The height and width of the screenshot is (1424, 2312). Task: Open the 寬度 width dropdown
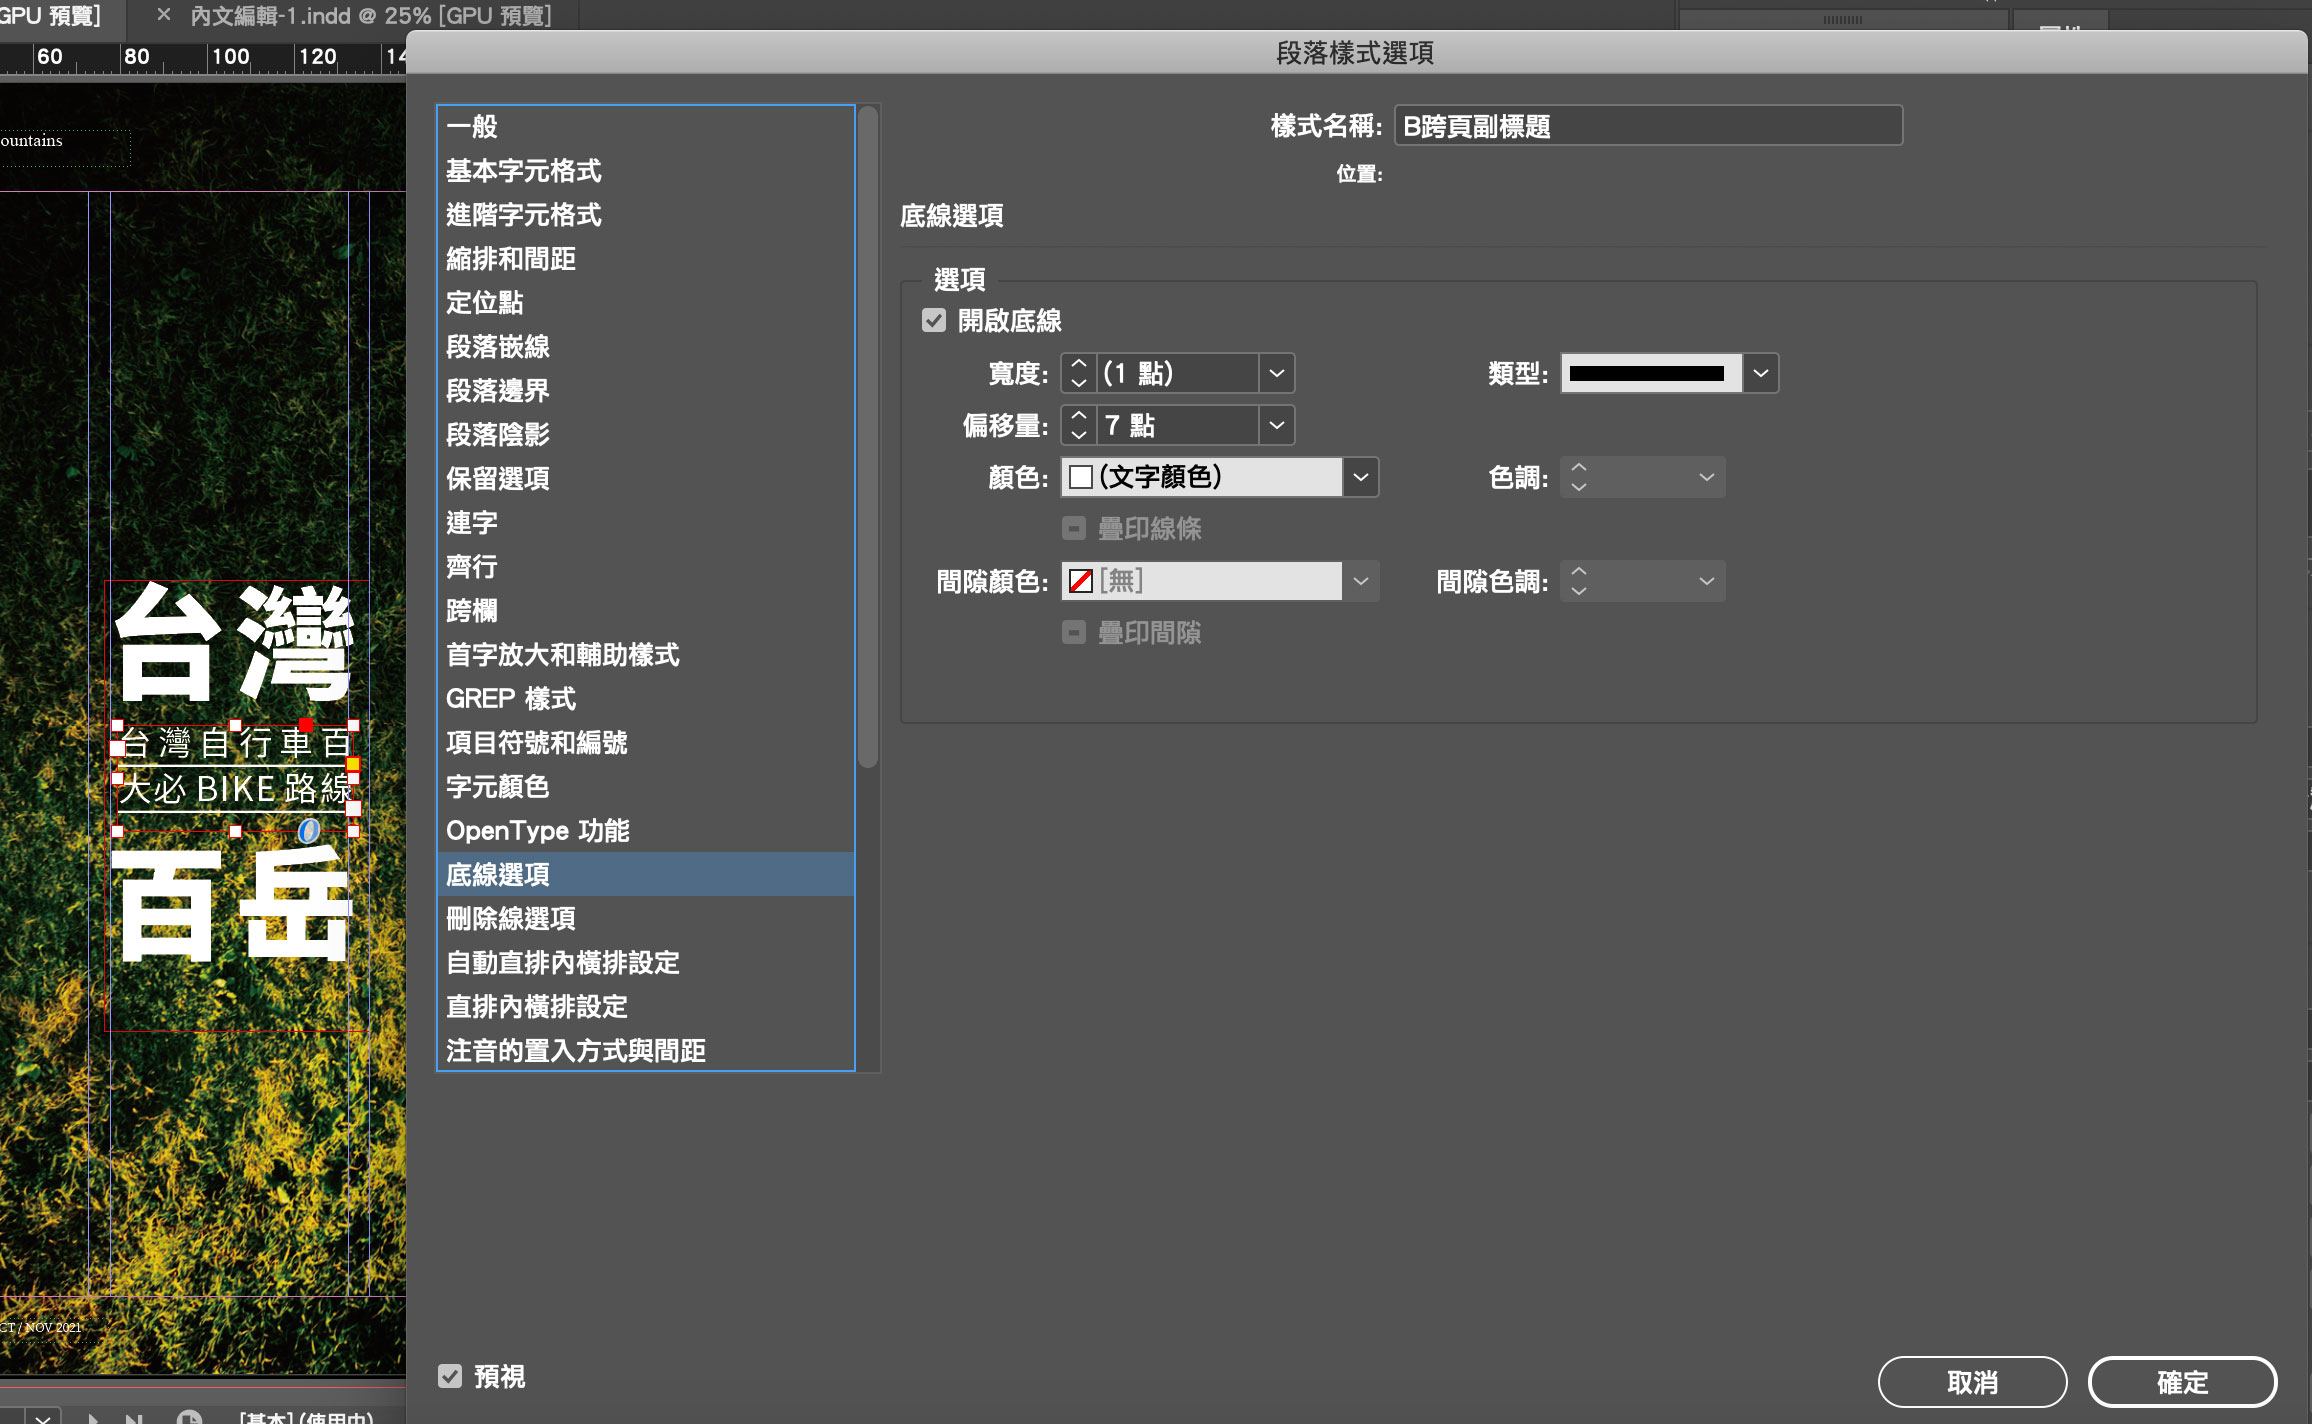[1276, 373]
